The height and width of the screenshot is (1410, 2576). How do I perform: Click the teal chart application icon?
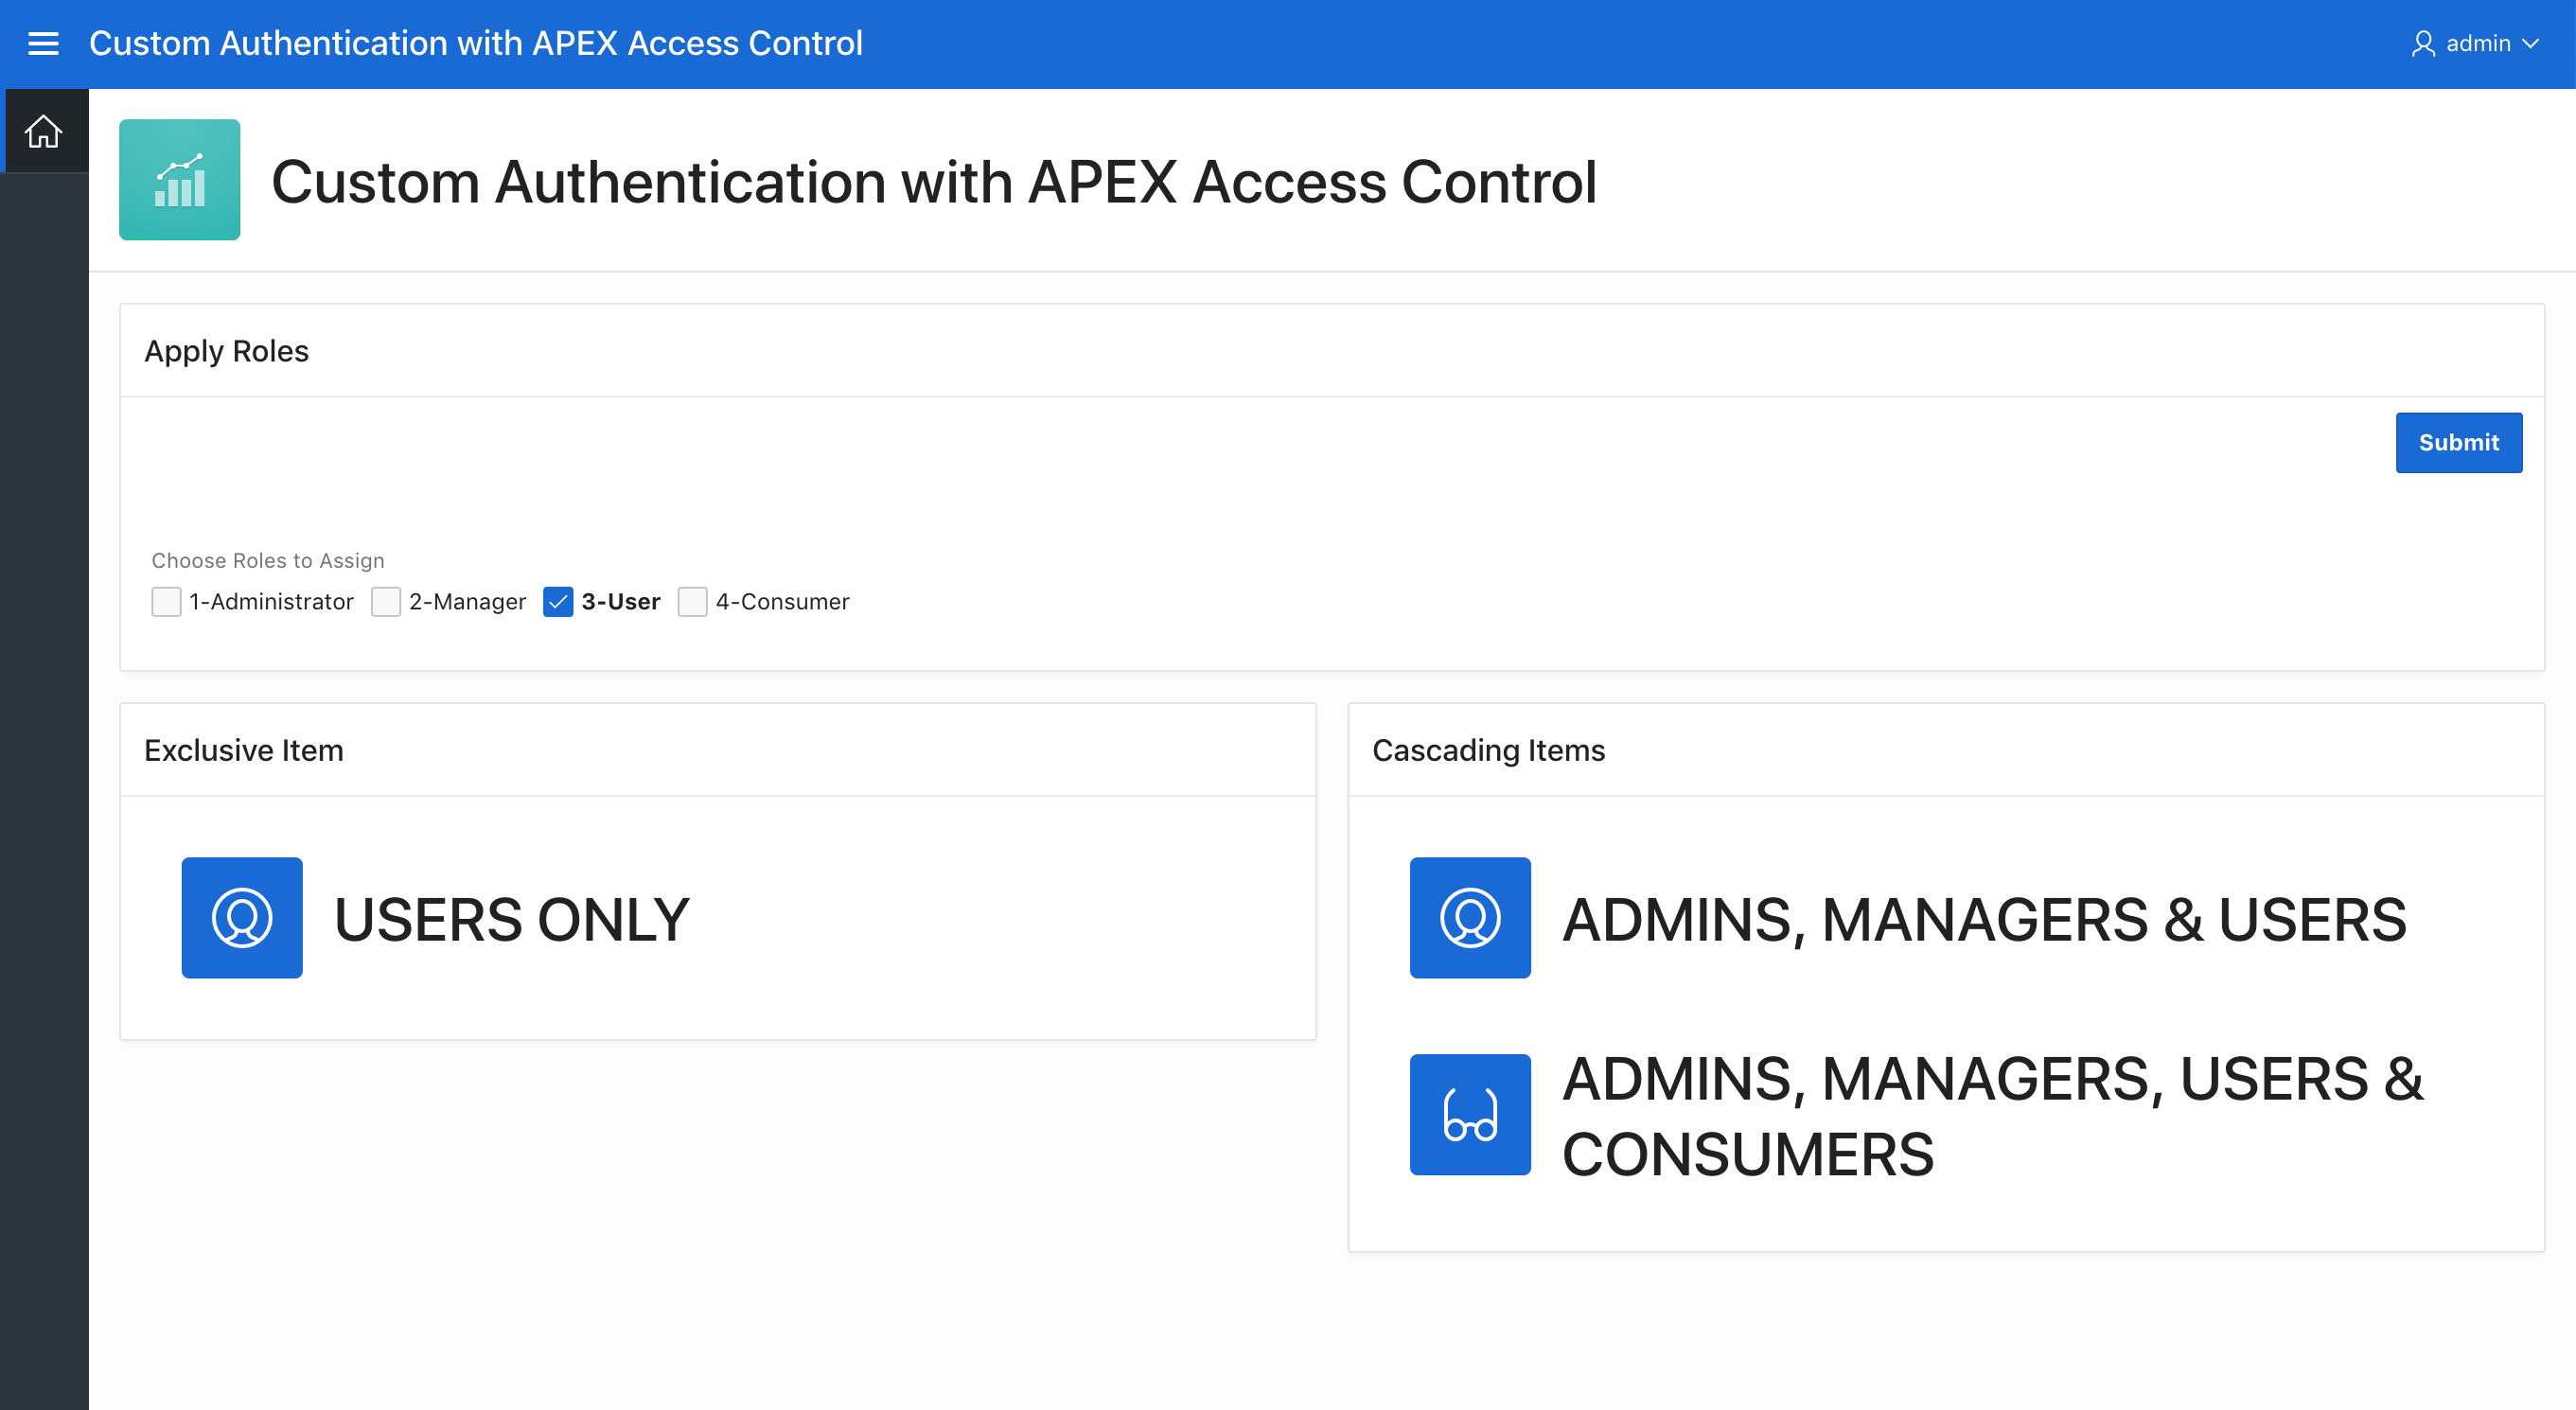179,180
